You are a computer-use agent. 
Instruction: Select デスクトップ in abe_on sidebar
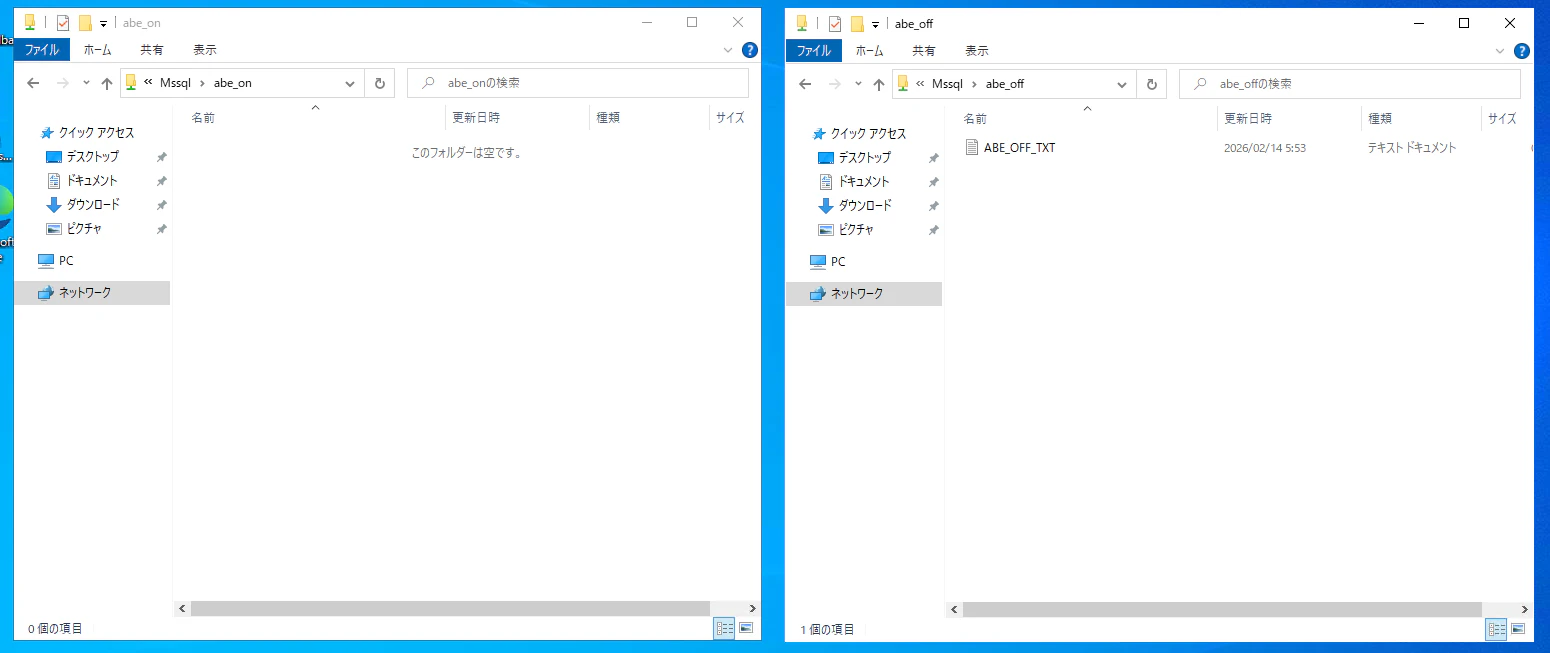pos(92,156)
